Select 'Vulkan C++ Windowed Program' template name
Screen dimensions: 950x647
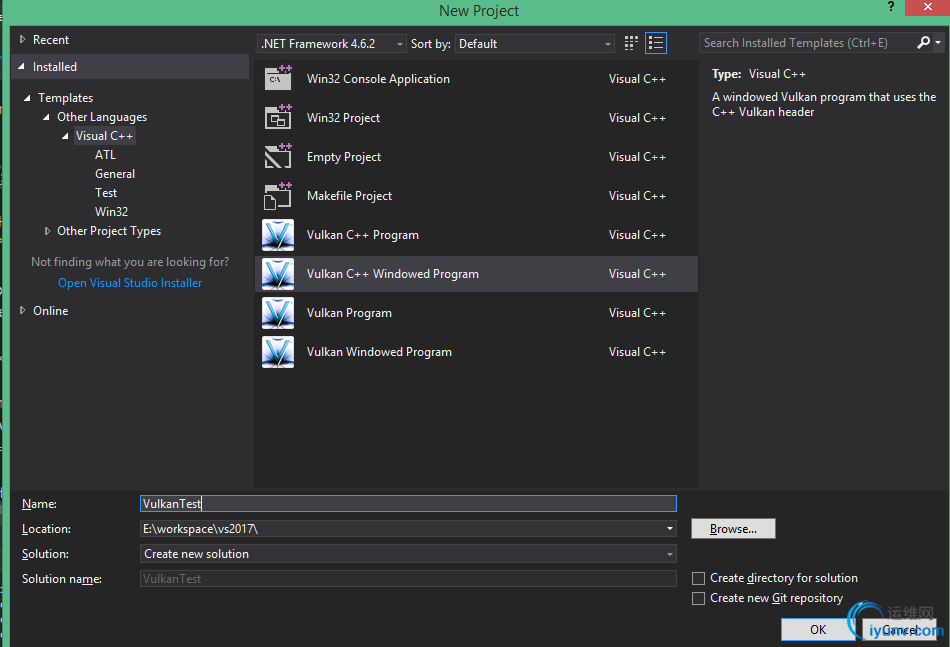click(393, 274)
